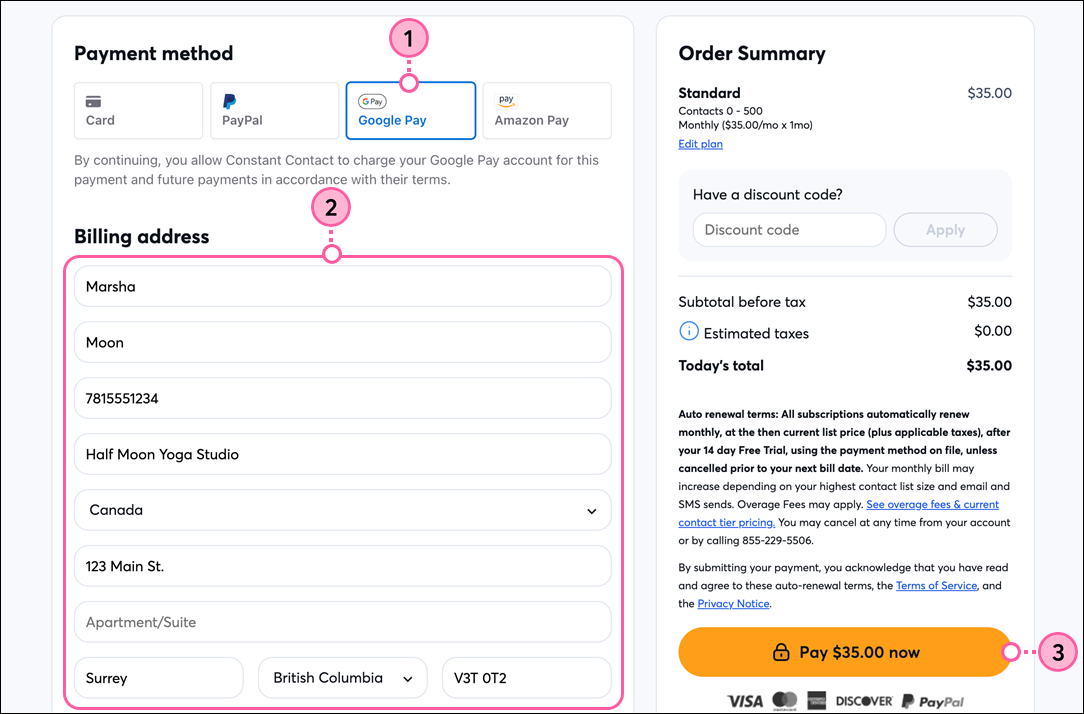Click the credit card icon on the Card tile
The height and width of the screenshot is (714, 1084).
[x=93, y=101]
